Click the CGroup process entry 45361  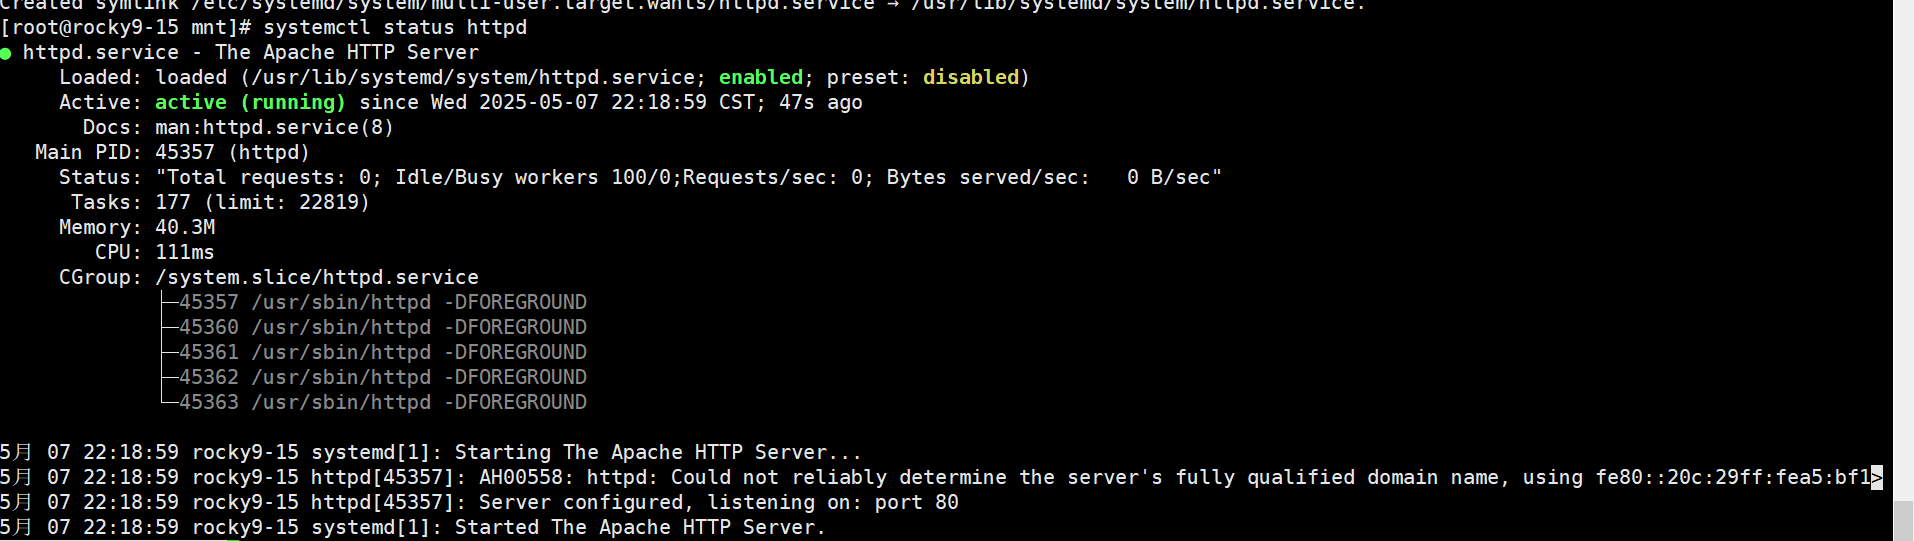(382, 352)
